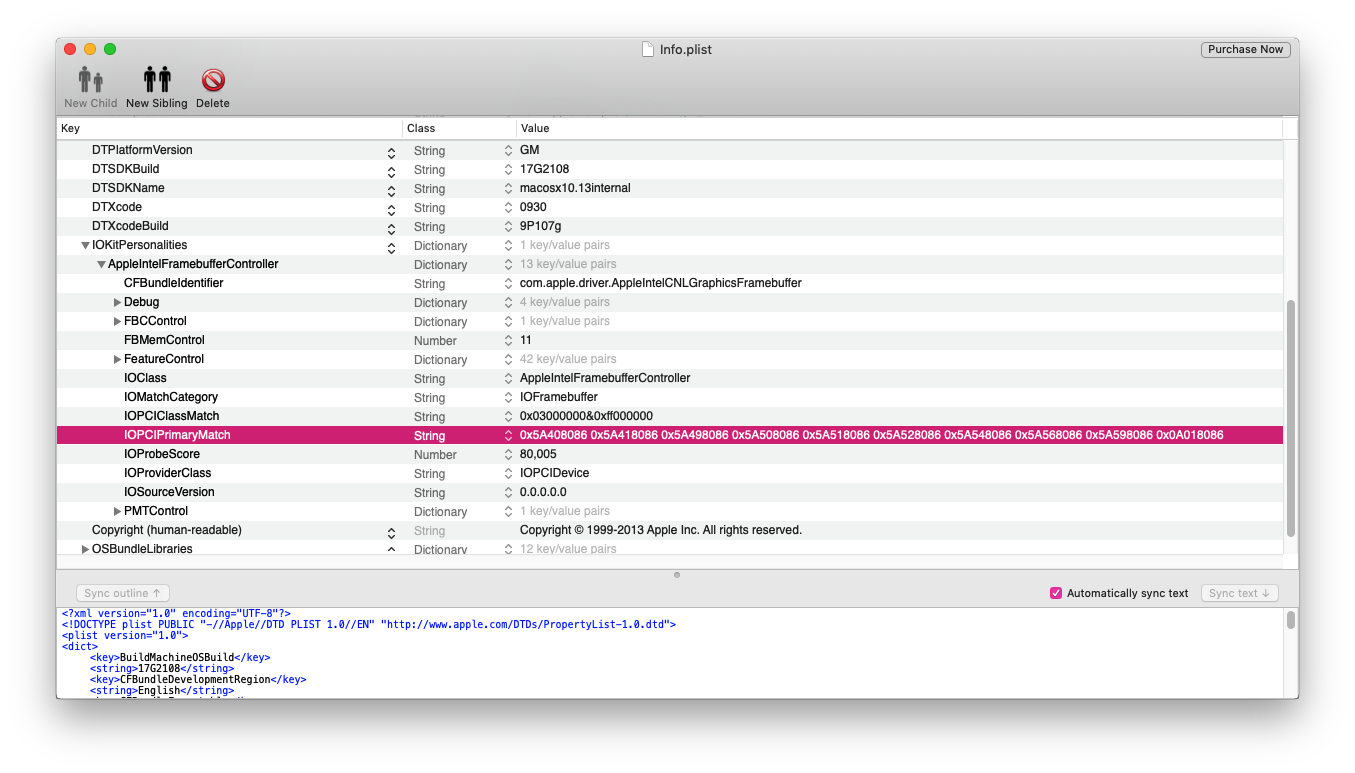Expand the OSBundleLibraries dictionary row

coord(85,549)
